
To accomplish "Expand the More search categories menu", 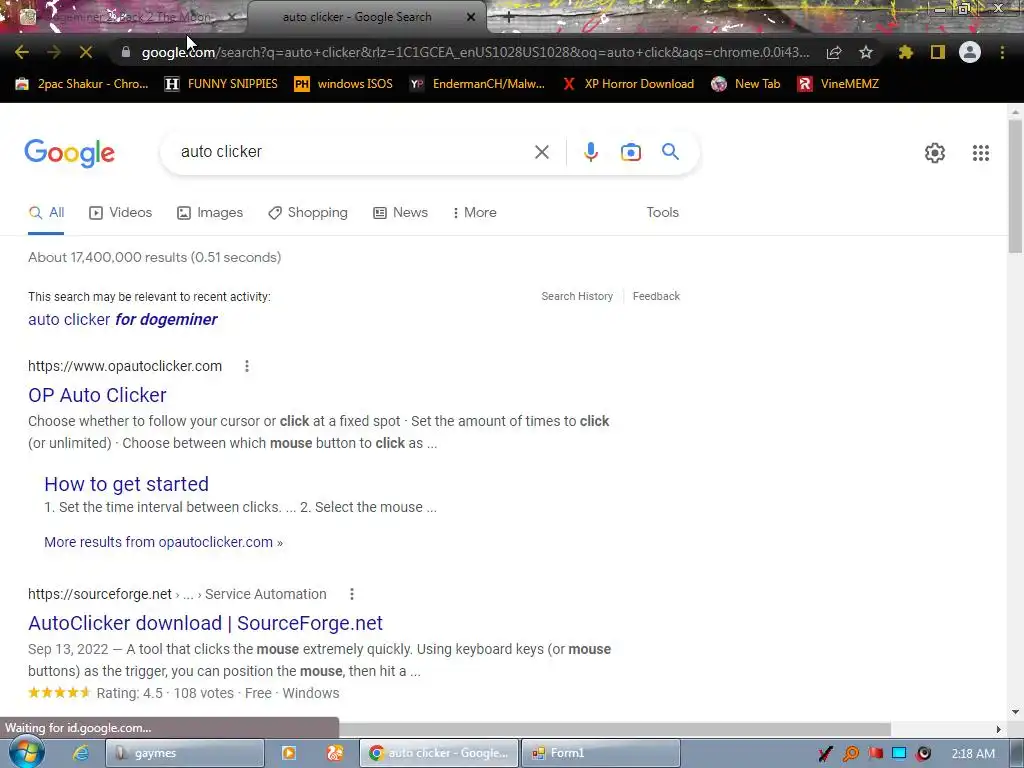I will click(x=475, y=213).
